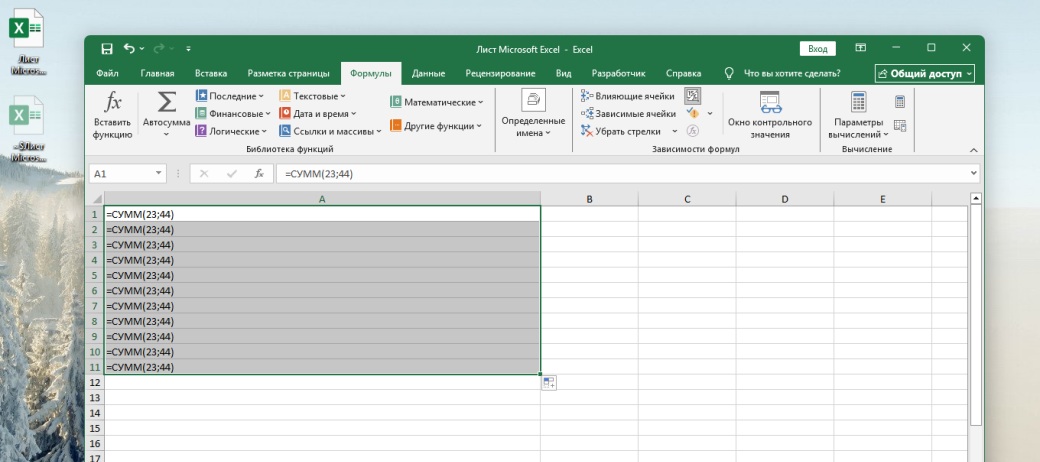
Task: Click the show formulas icon
Action: click(x=692, y=96)
